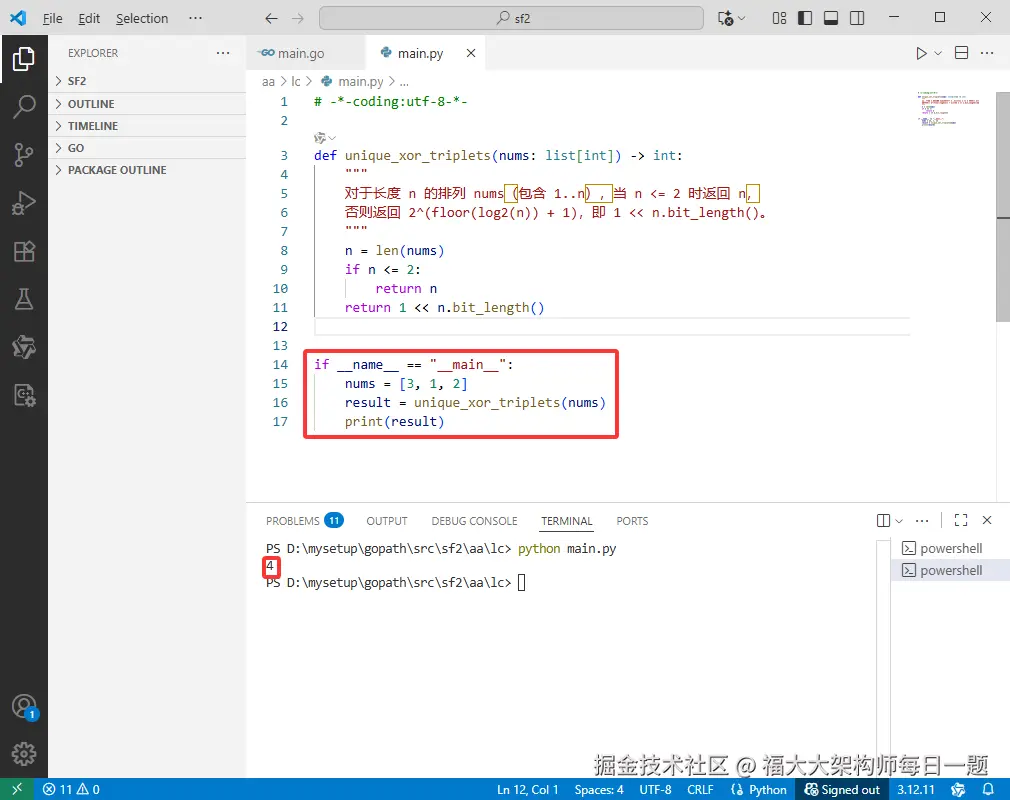Screen dimensions: 1010x800
Task: Toggle the secondary side bar layout button
Action: pyautogui.click(x=857, y=18)
